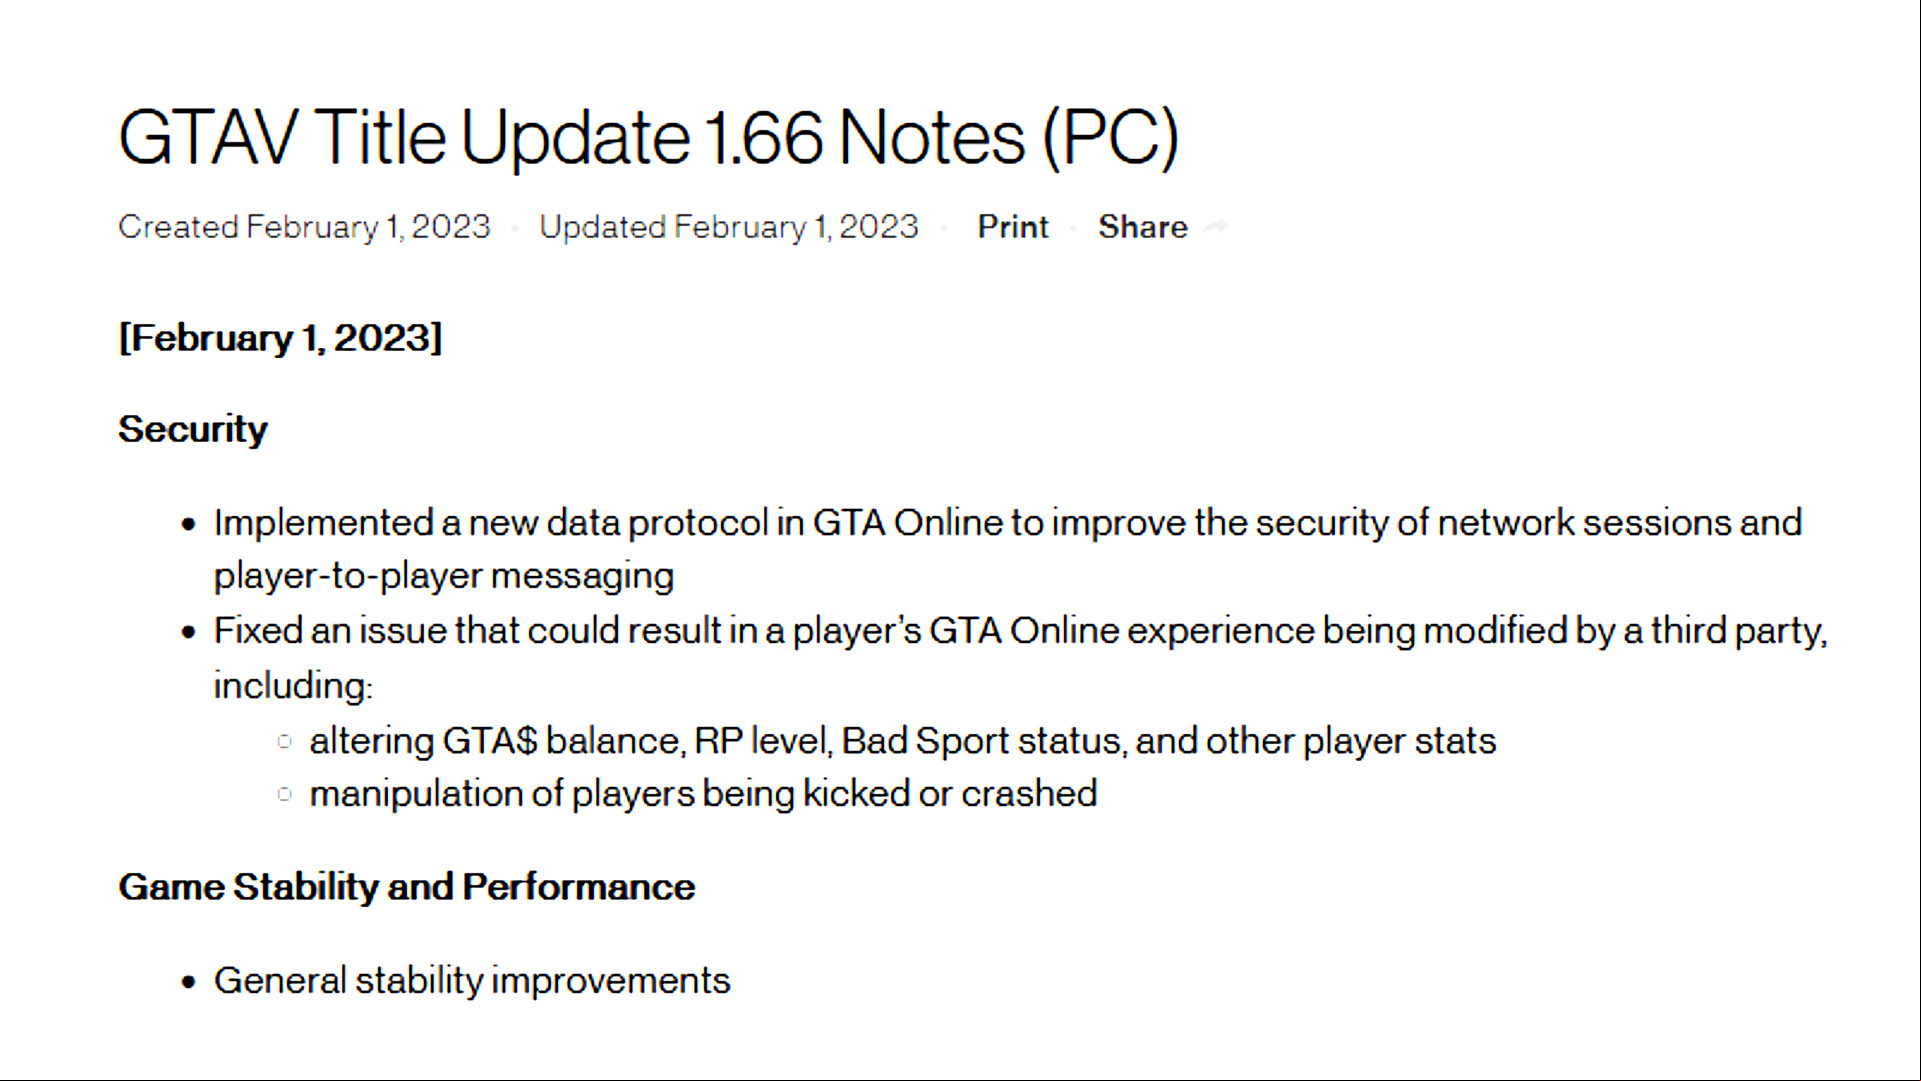1921x1081 pixels.
Task: Select the 'manipulation of players being kicked' sub-item
Action: click(x=703, y=794)
